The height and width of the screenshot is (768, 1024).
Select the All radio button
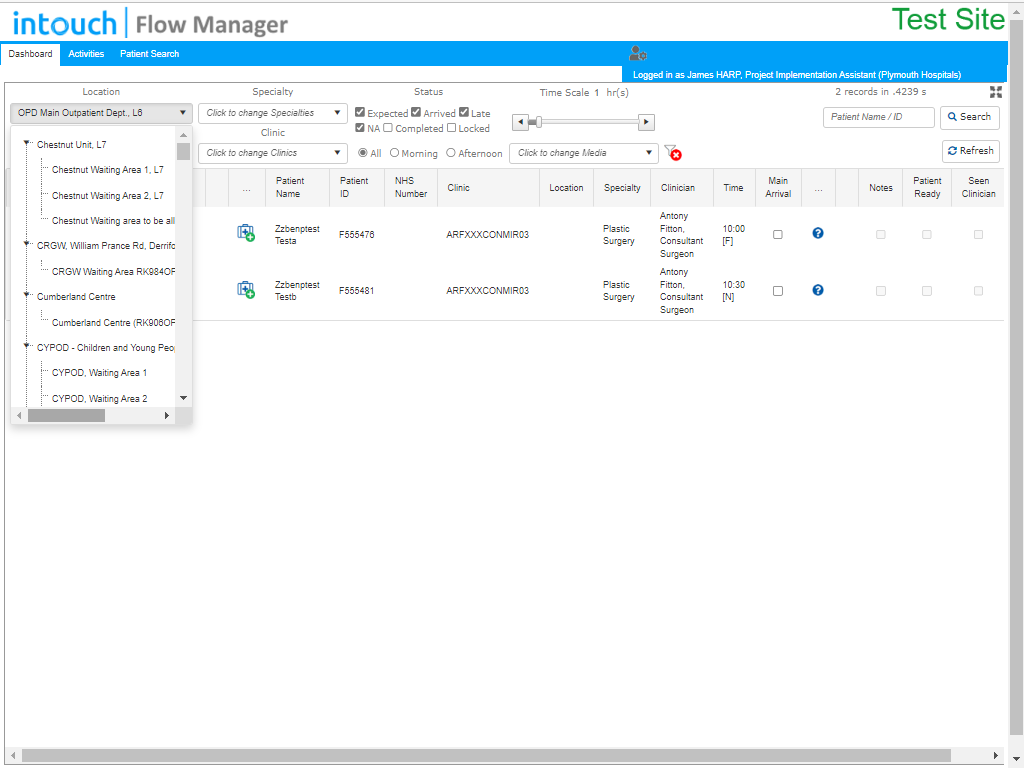tap(362, 153)
